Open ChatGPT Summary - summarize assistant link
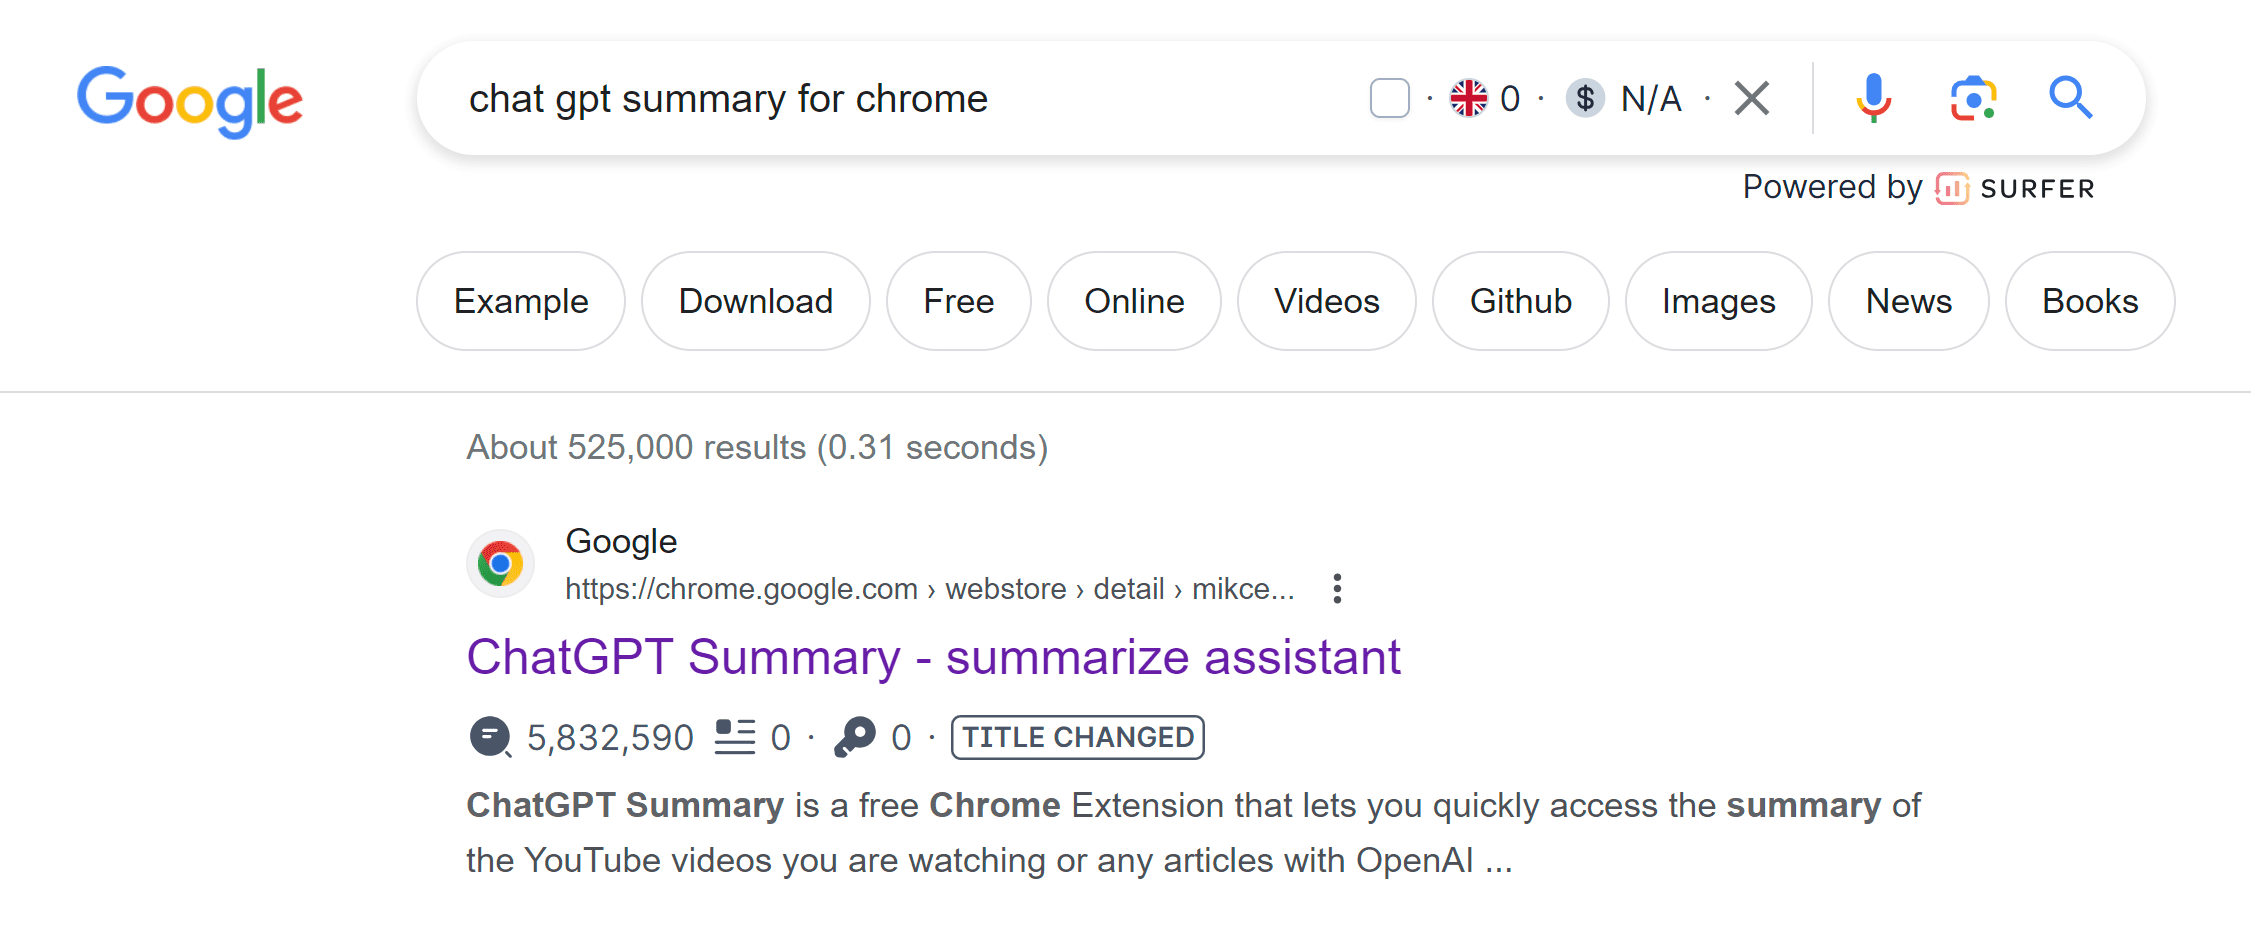Image resolution: width=2251 pixels, height=945 pixels. click(933, 658)
